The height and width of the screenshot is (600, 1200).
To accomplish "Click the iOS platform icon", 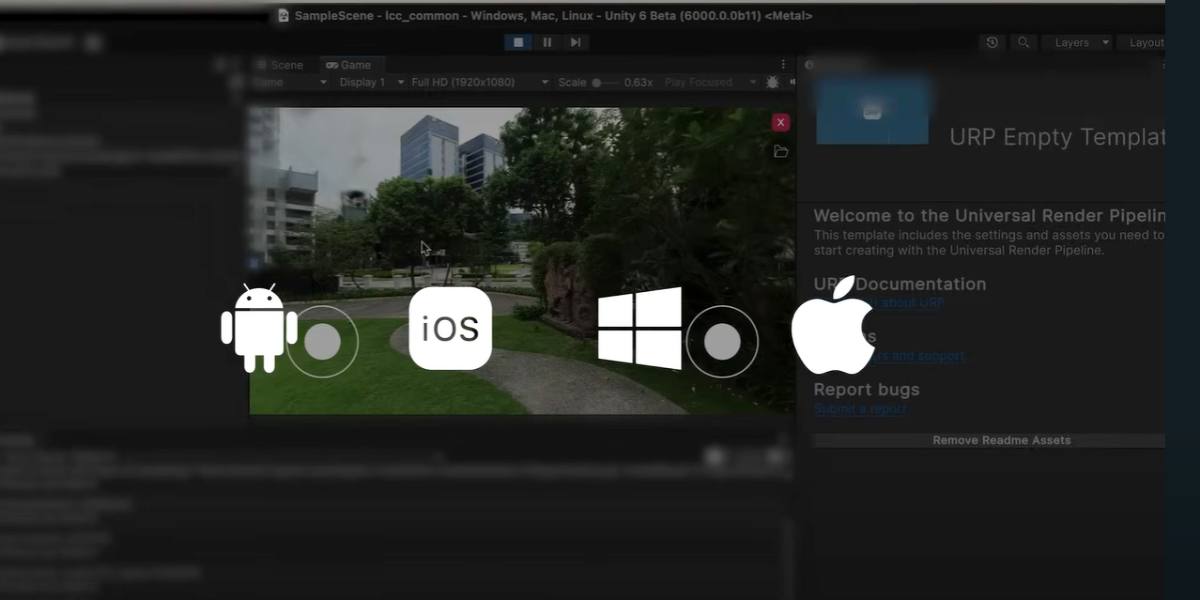I will 450,329.
